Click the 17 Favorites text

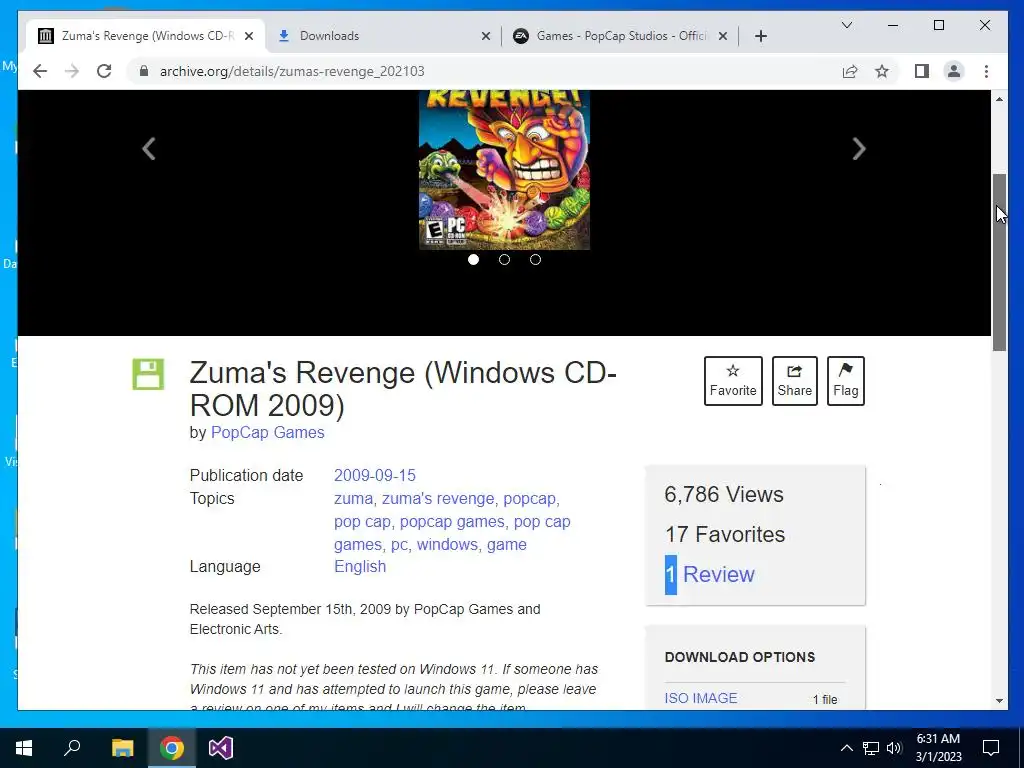[x=725, y=534]
